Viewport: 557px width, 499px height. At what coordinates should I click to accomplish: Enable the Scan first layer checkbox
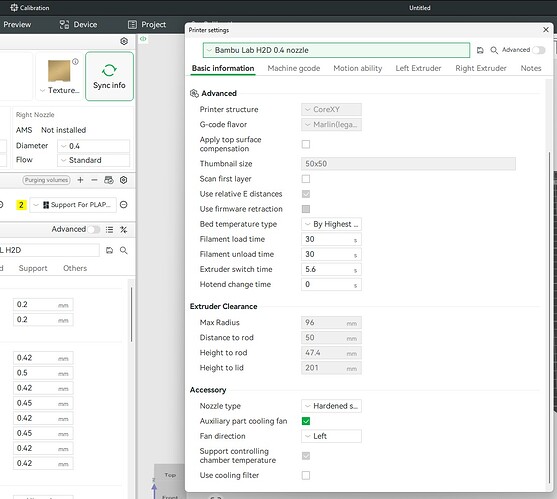306,179
